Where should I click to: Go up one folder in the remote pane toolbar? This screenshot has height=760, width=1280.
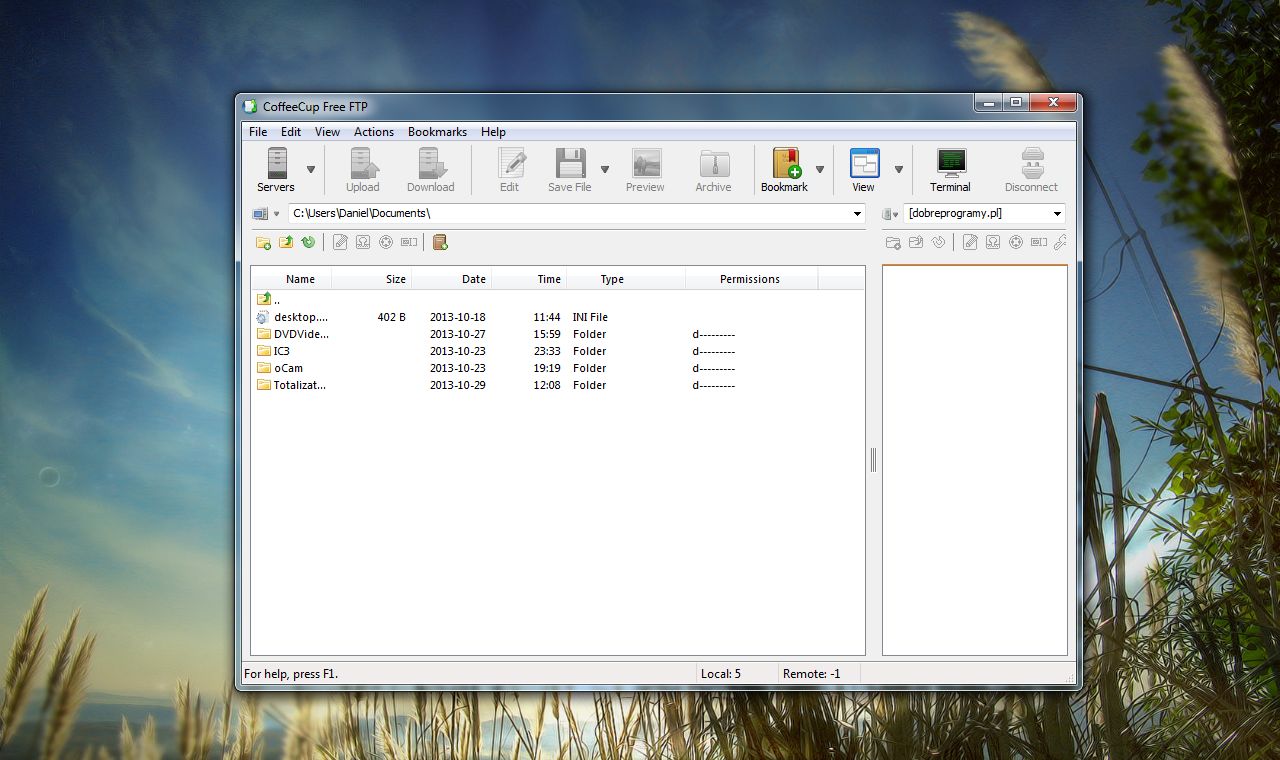(x=916, y=242)
